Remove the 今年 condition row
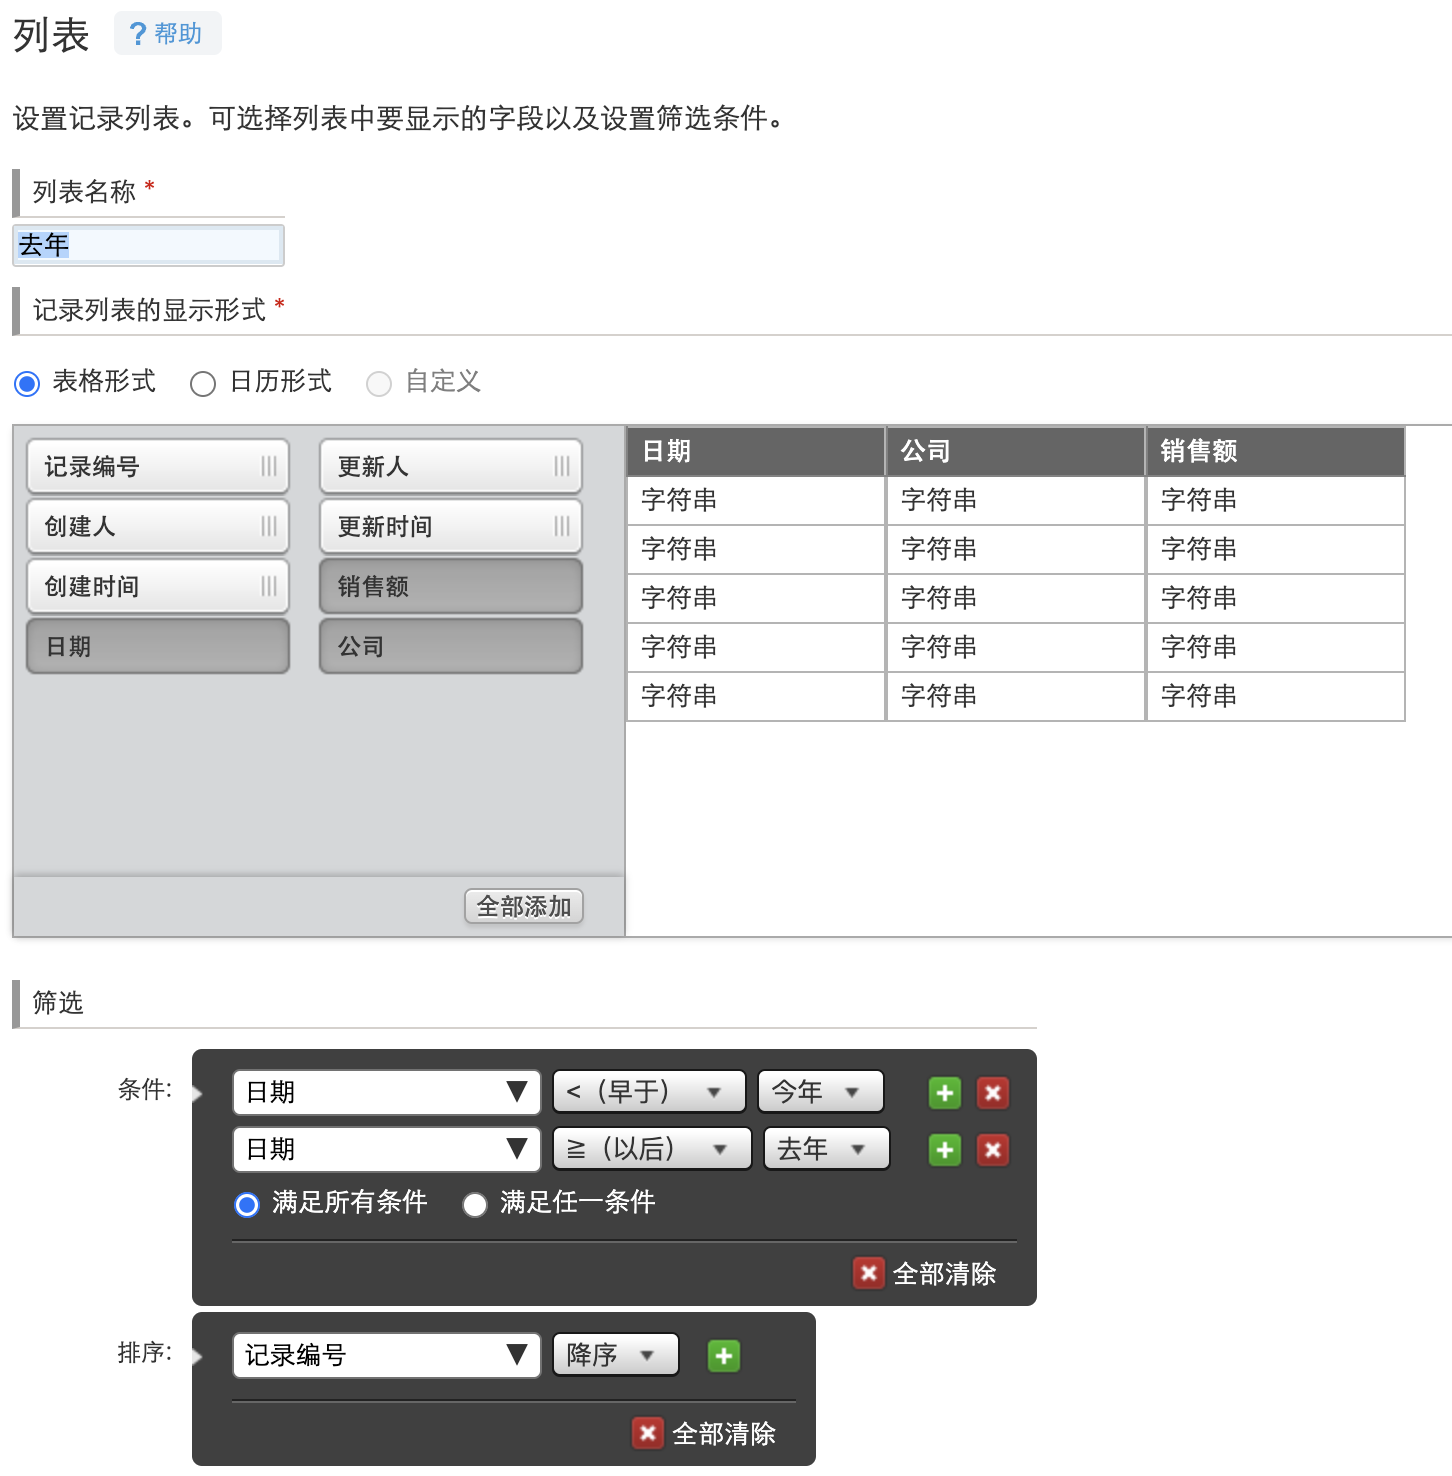This screenshot has width=1452, height=1476. pyautogui.click(x=993, y=1093)
